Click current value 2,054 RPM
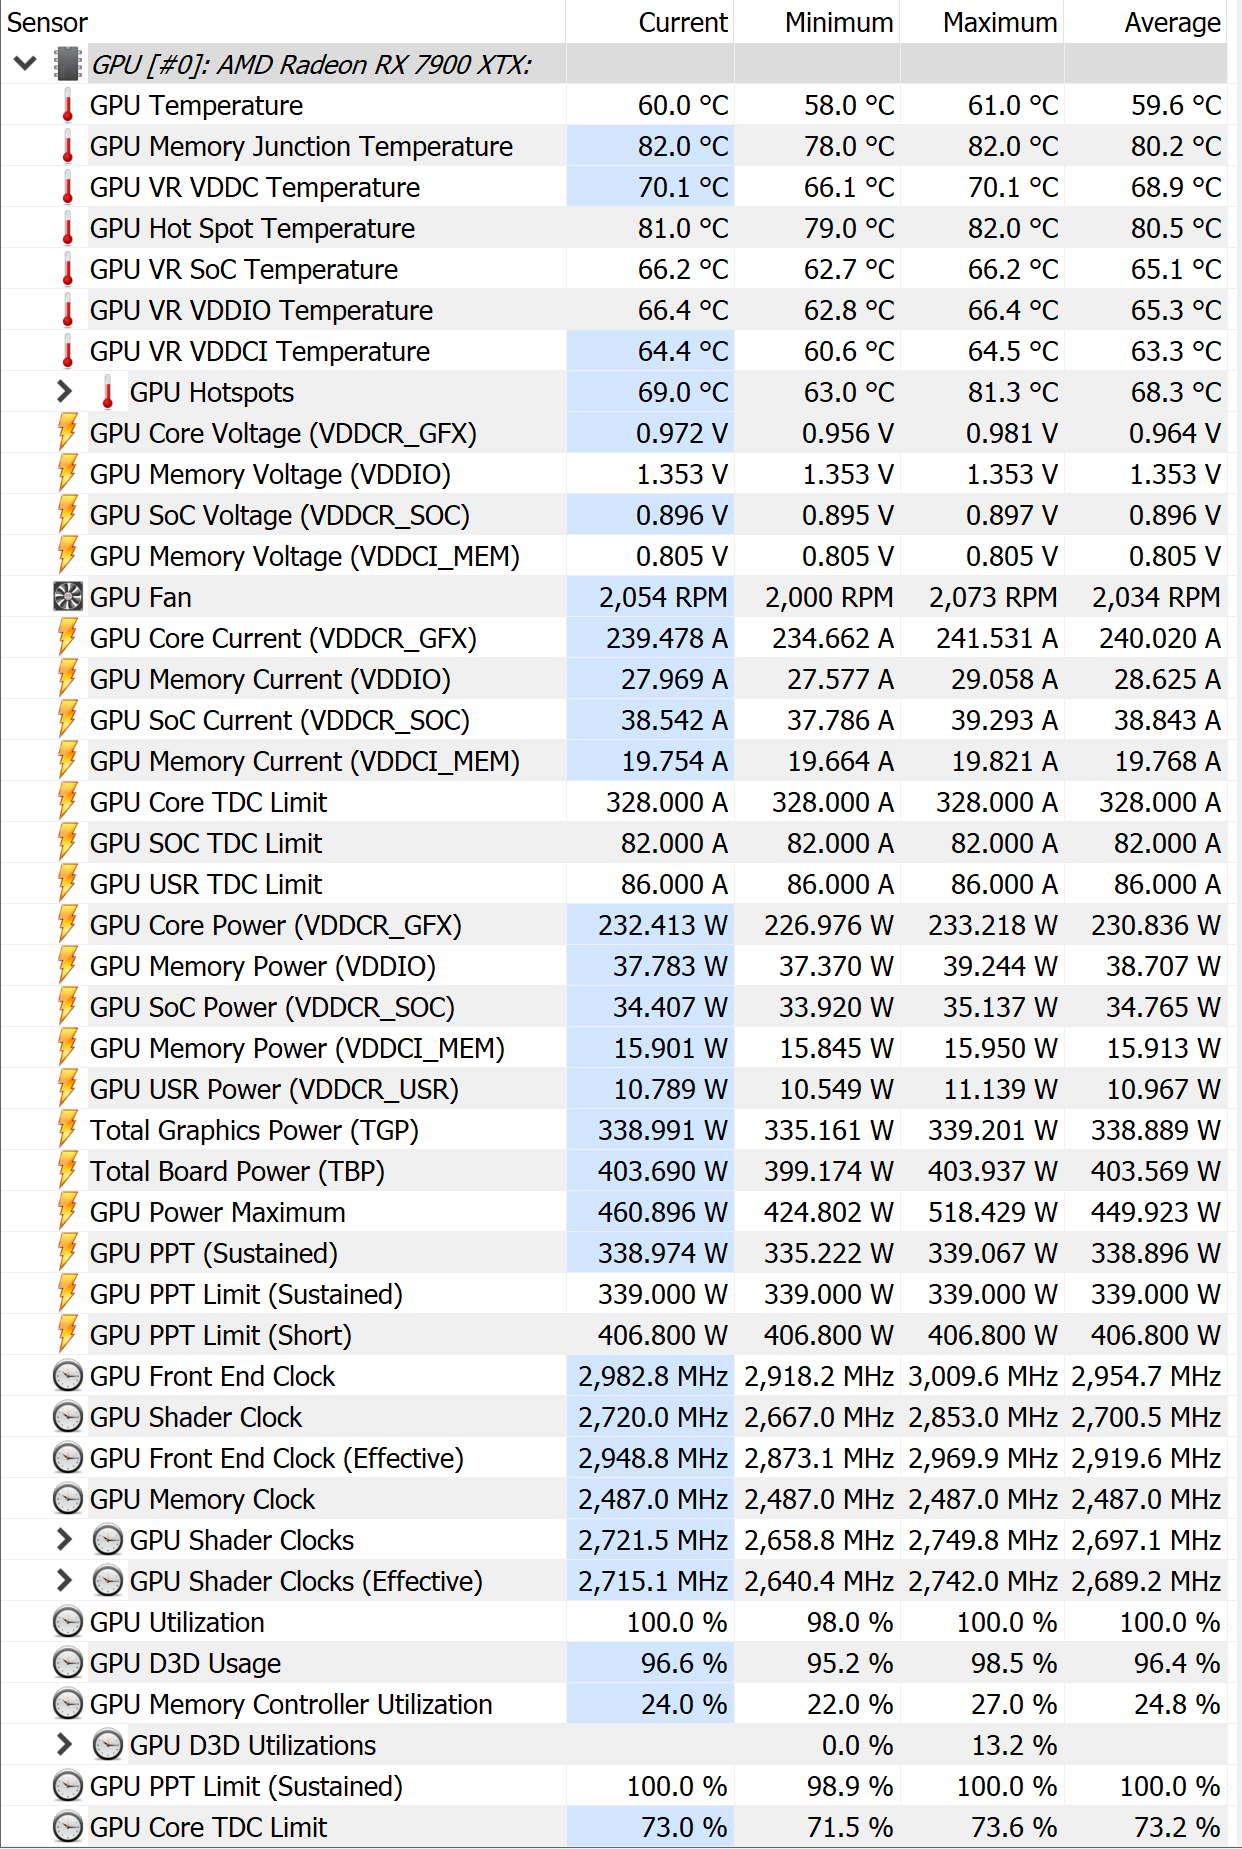The image size is (1242, 1849). click(x=663, y=597)
